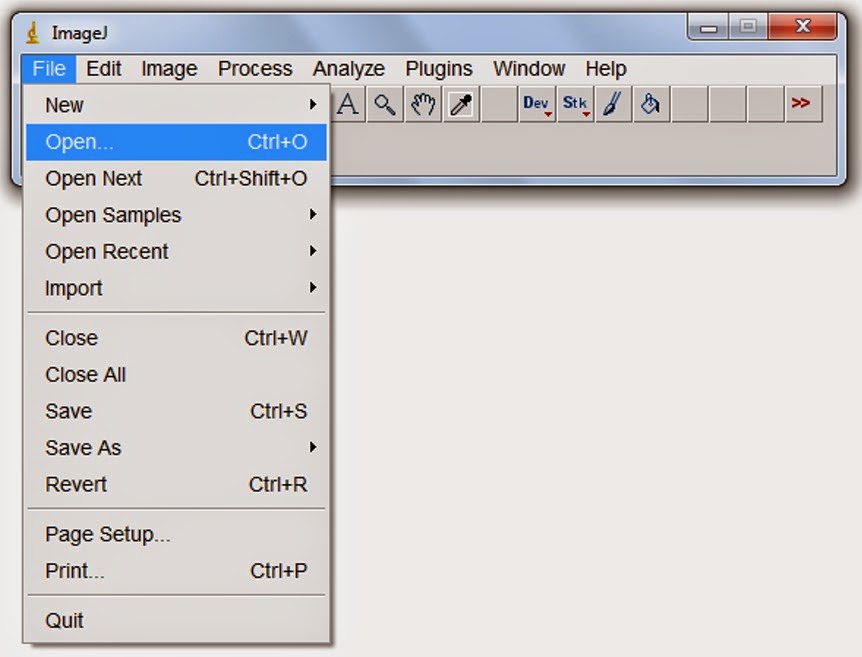Expand the Open Samples submenu
Screen dimensions: 862x657
(176, 215)
